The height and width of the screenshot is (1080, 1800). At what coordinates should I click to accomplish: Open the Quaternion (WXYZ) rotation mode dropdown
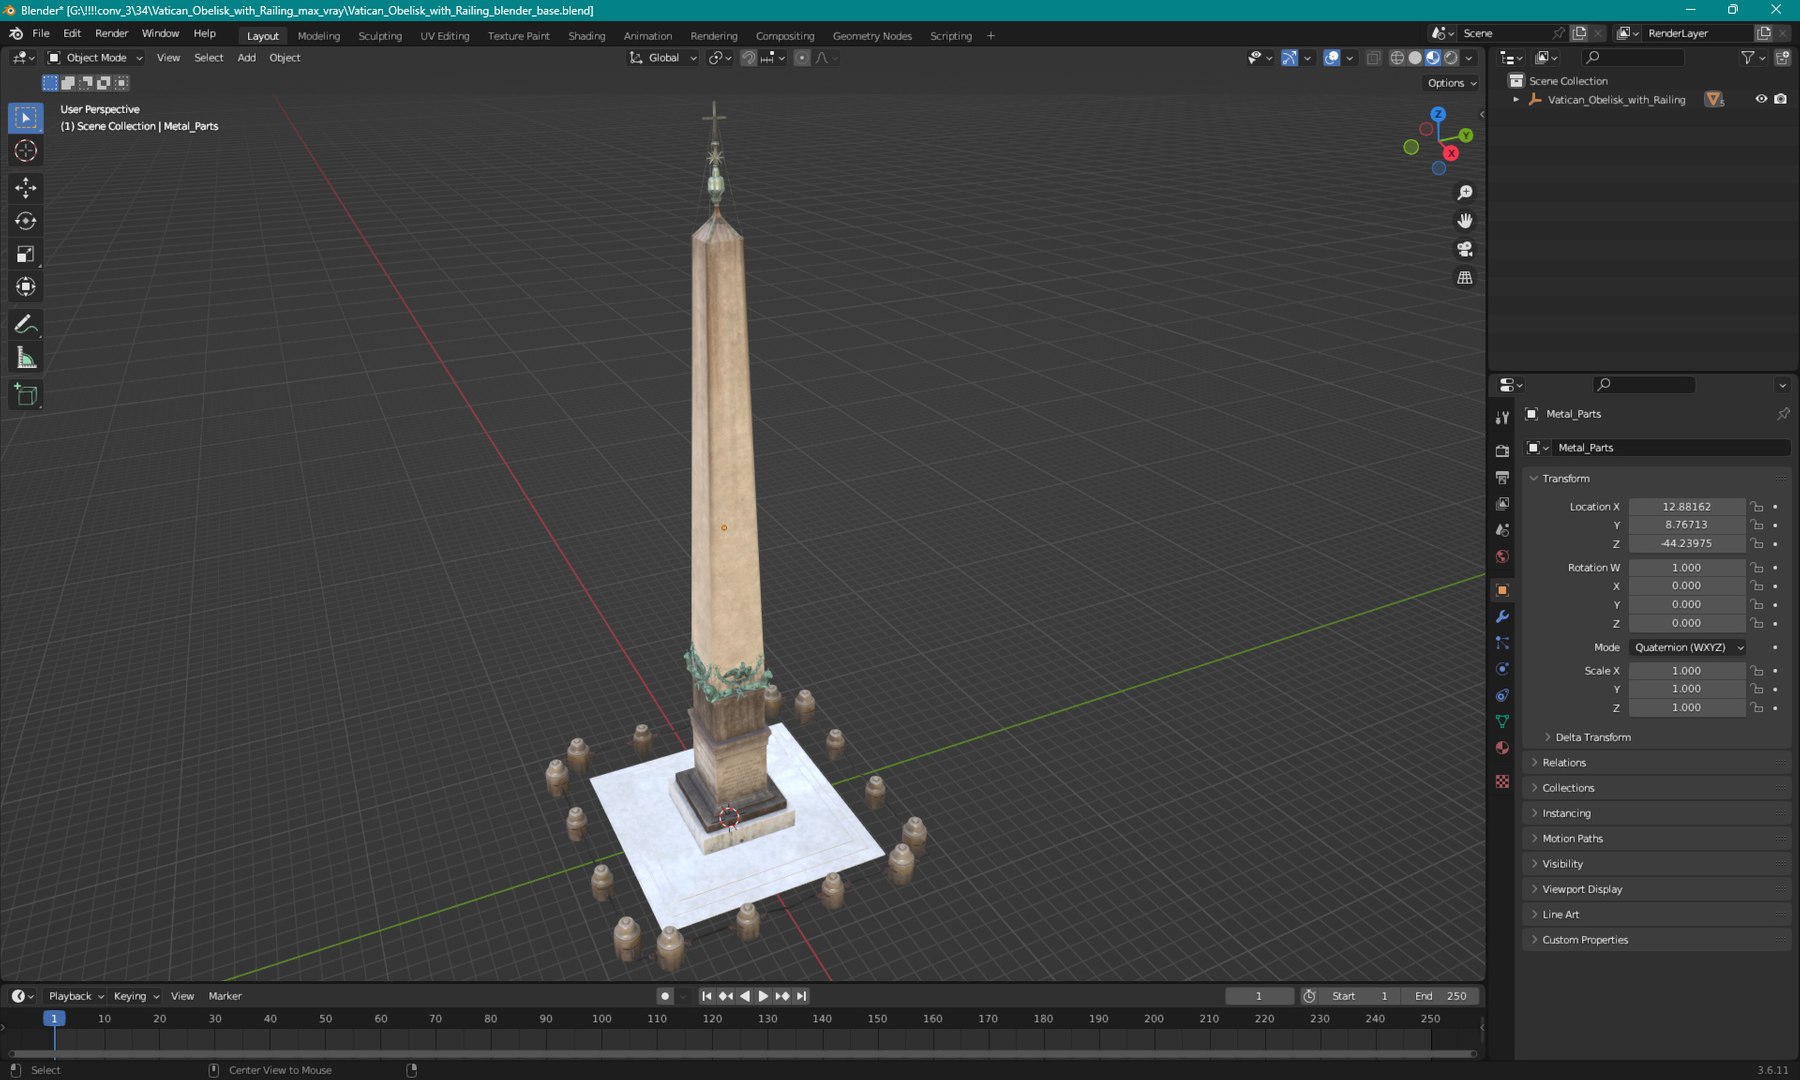(1688, 647)
